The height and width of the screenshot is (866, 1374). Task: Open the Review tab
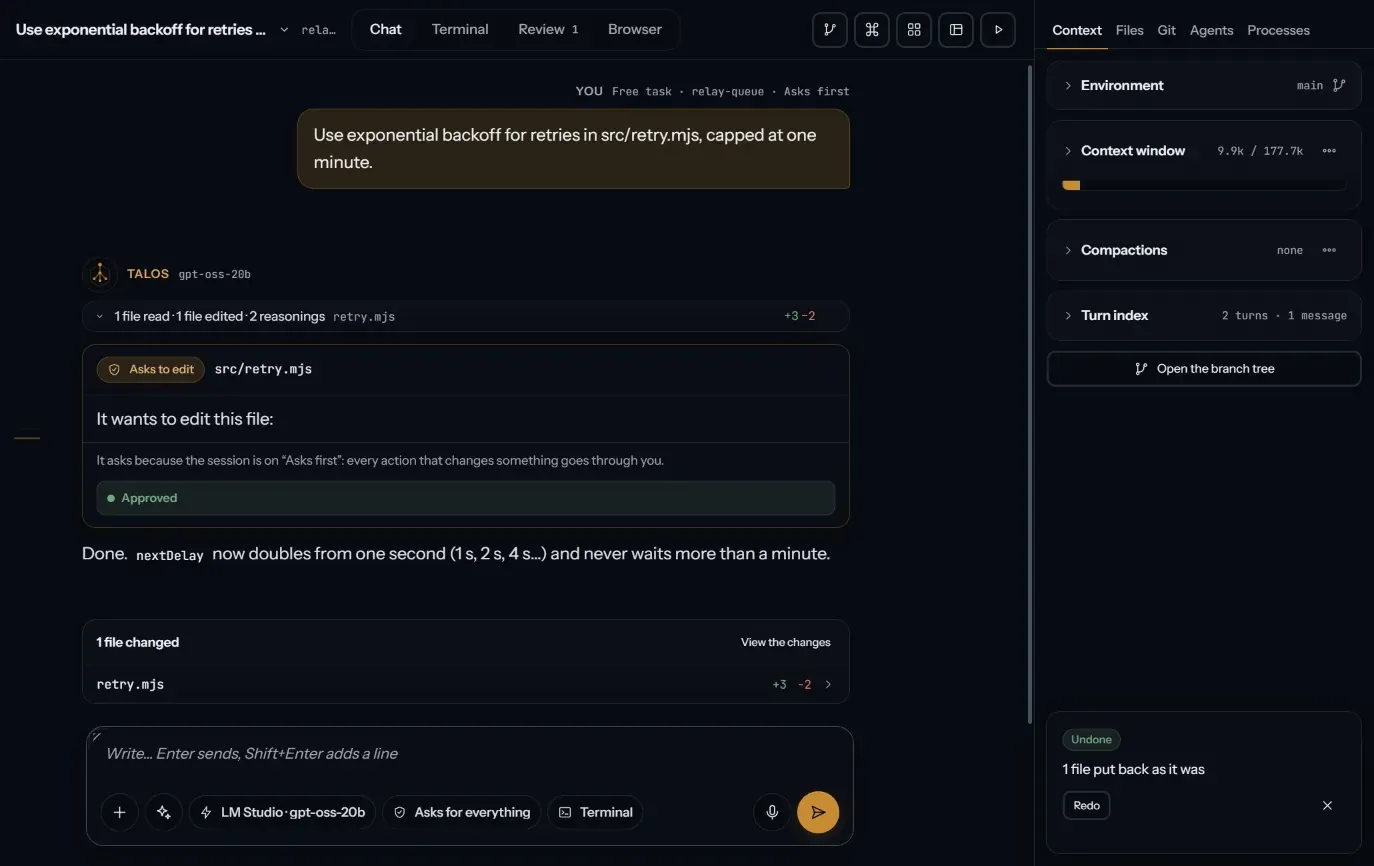point(548,30)
